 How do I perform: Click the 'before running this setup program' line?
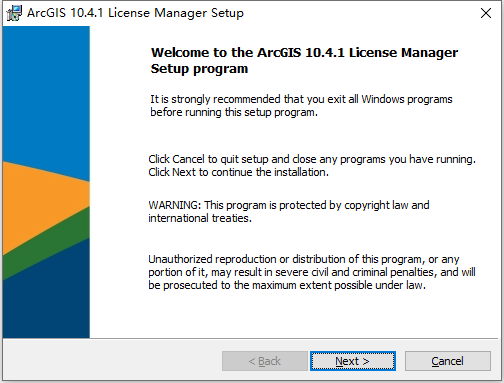pos(234,112)
